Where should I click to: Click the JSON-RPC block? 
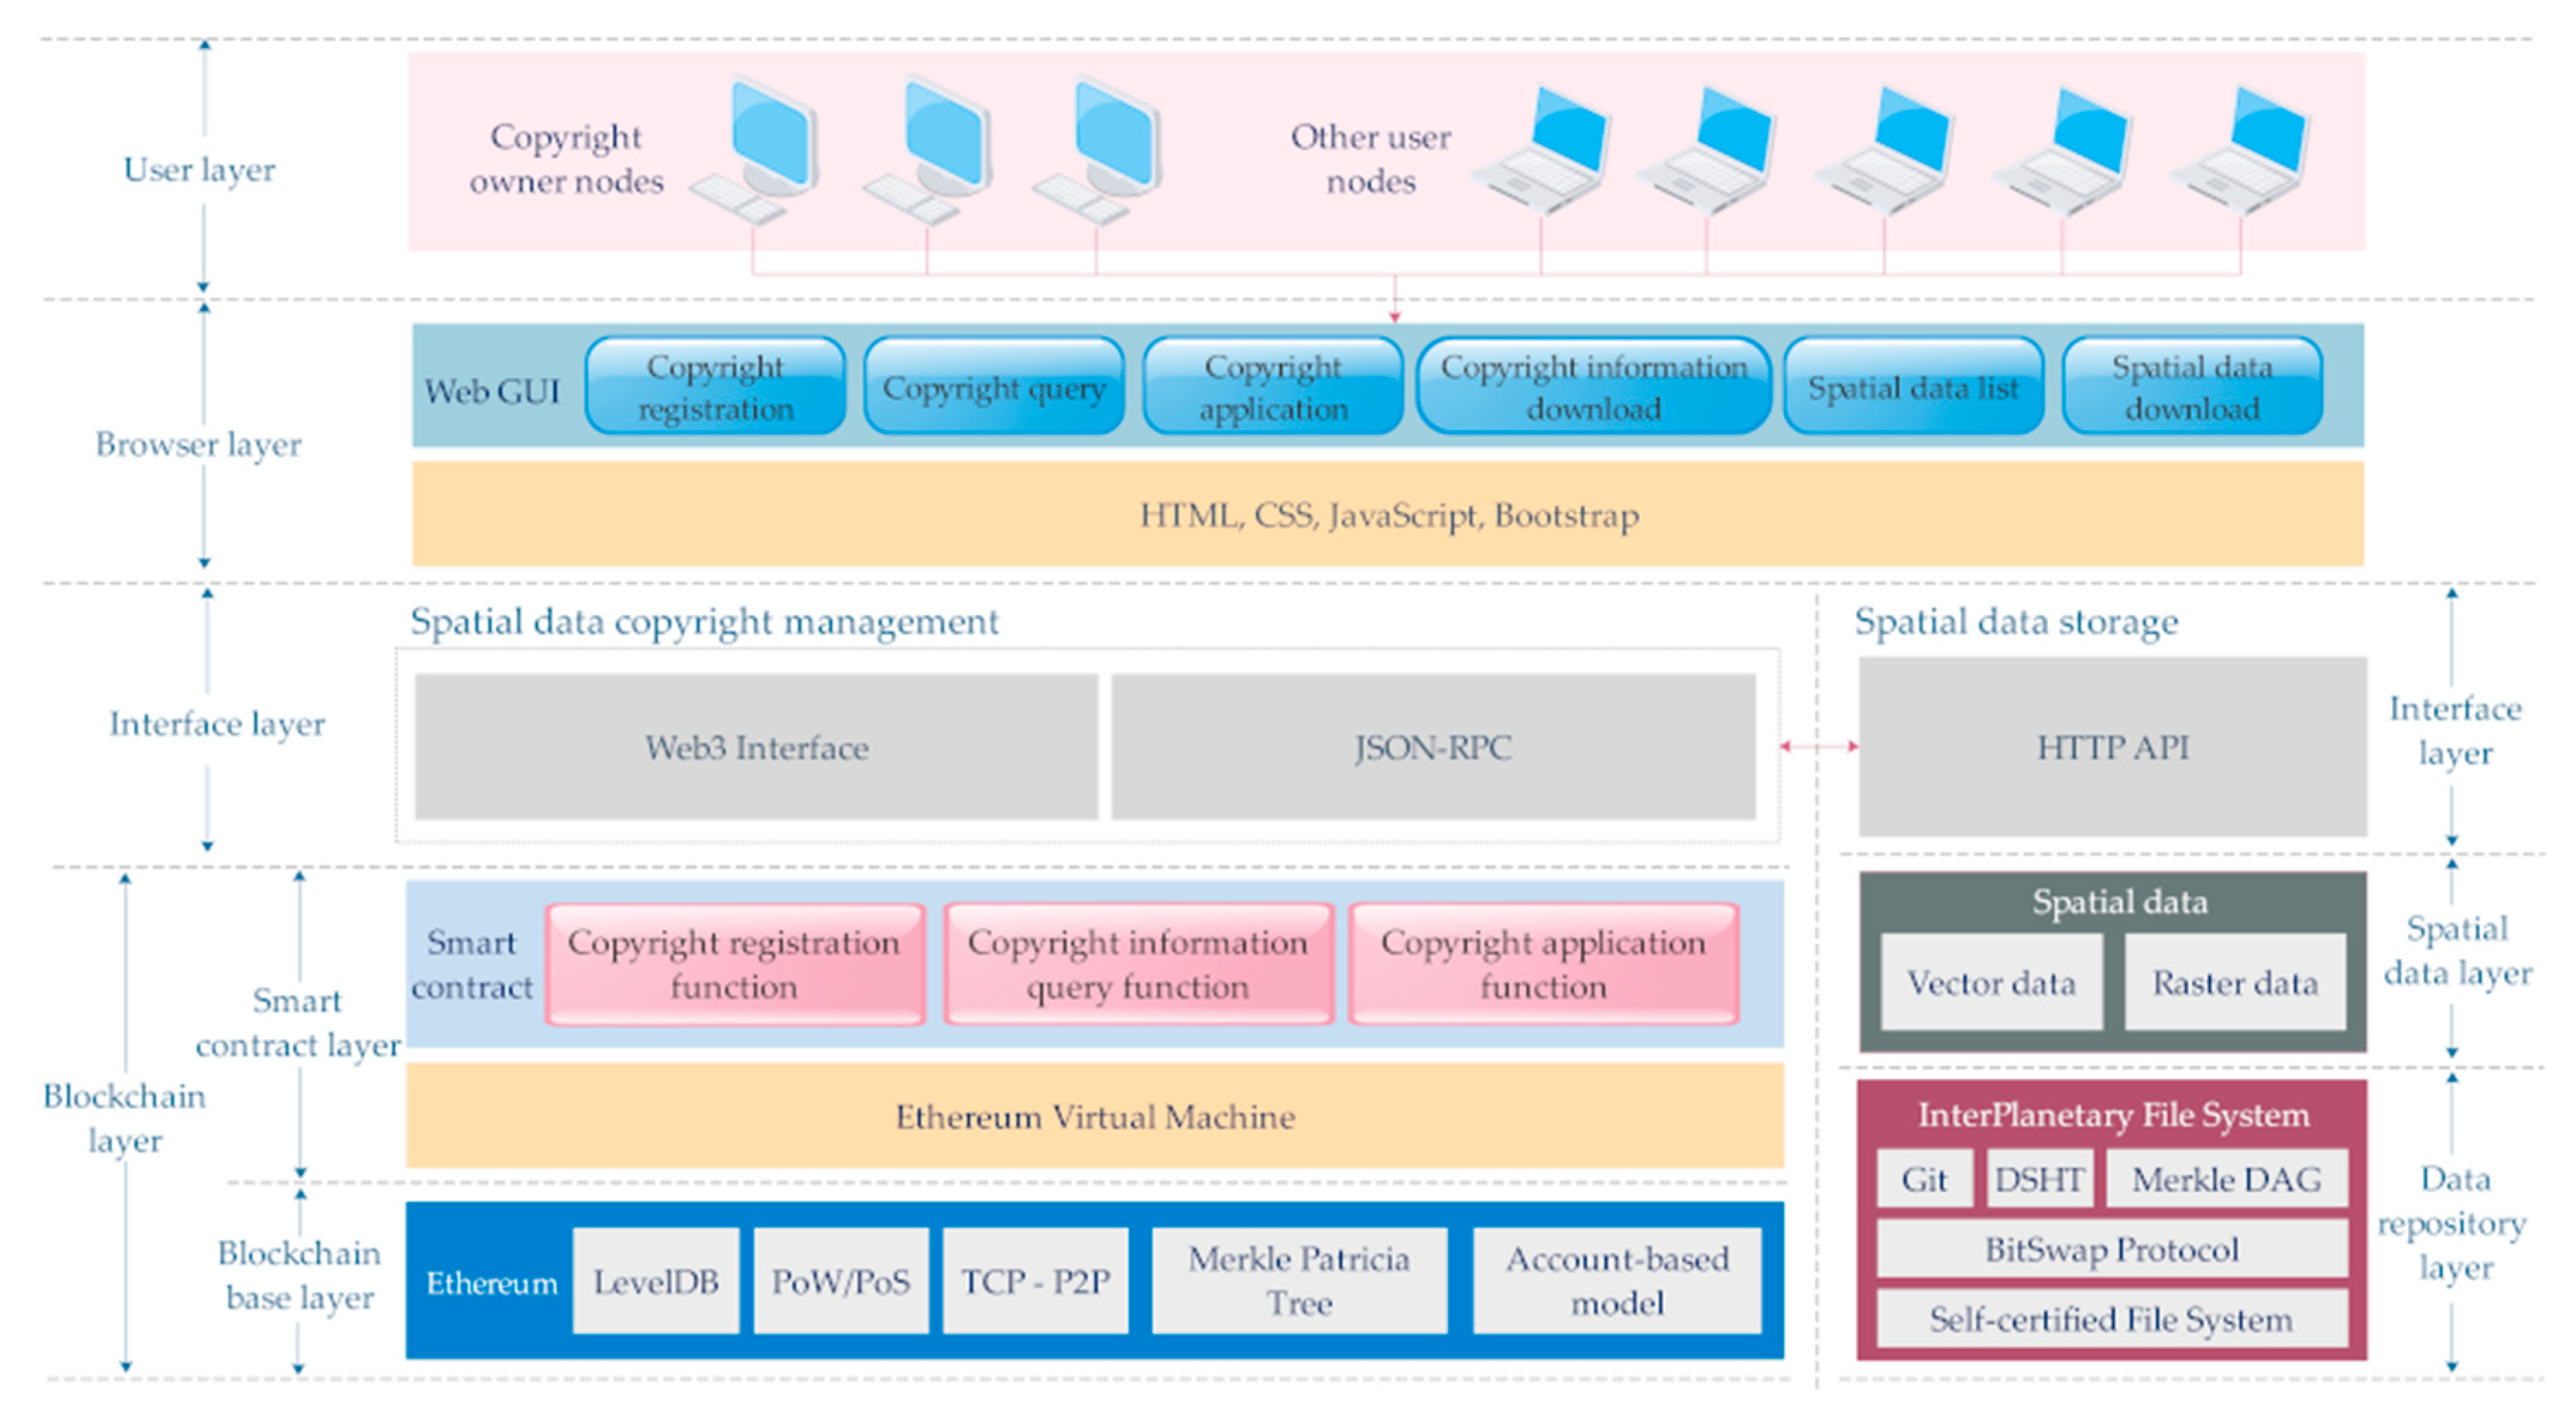(1432, 747)
